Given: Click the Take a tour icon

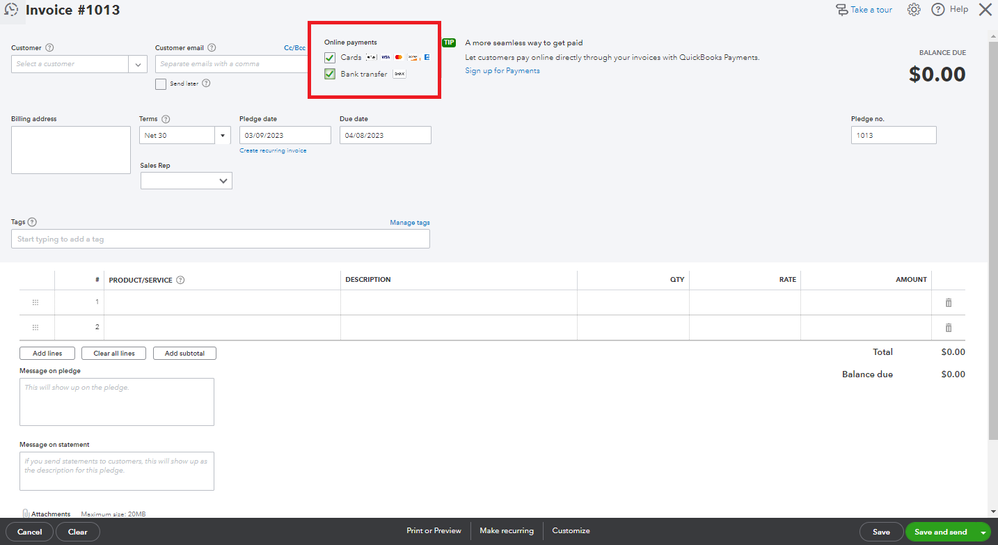Looking at the screenshot, I should click(x=841, y=10).
